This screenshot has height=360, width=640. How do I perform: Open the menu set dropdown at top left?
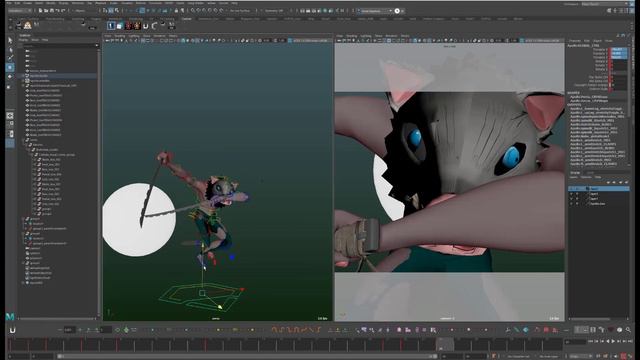[x=20, y=11]
